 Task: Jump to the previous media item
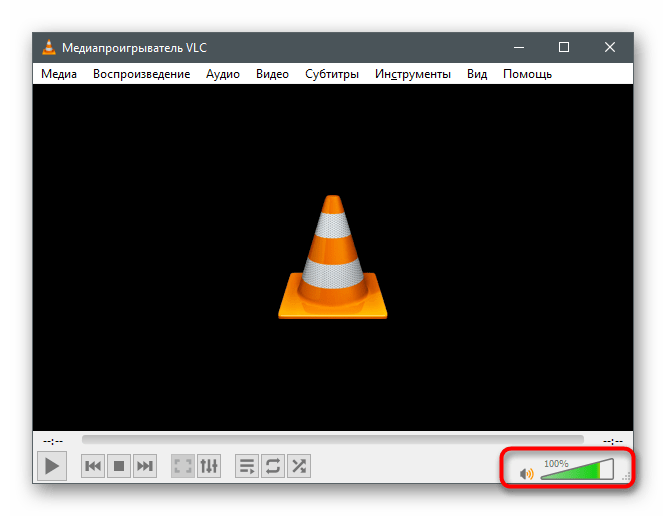93,466
